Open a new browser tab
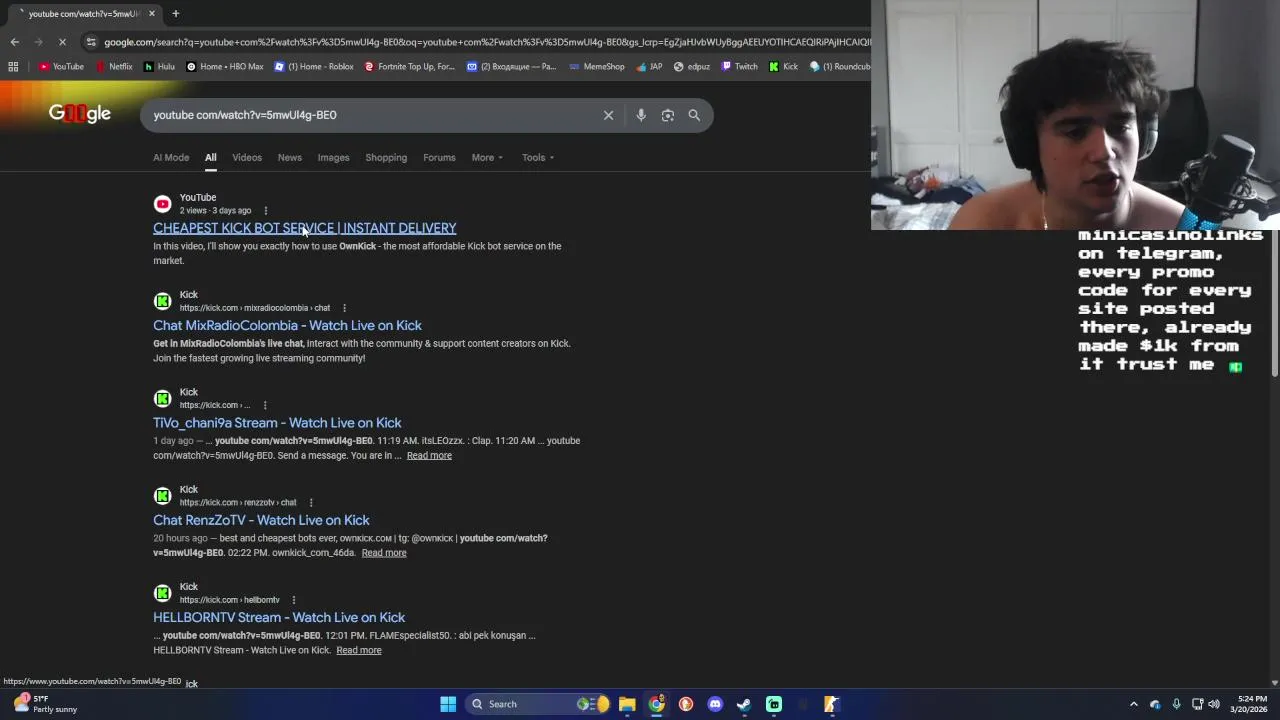 click(x=175, y=13)
